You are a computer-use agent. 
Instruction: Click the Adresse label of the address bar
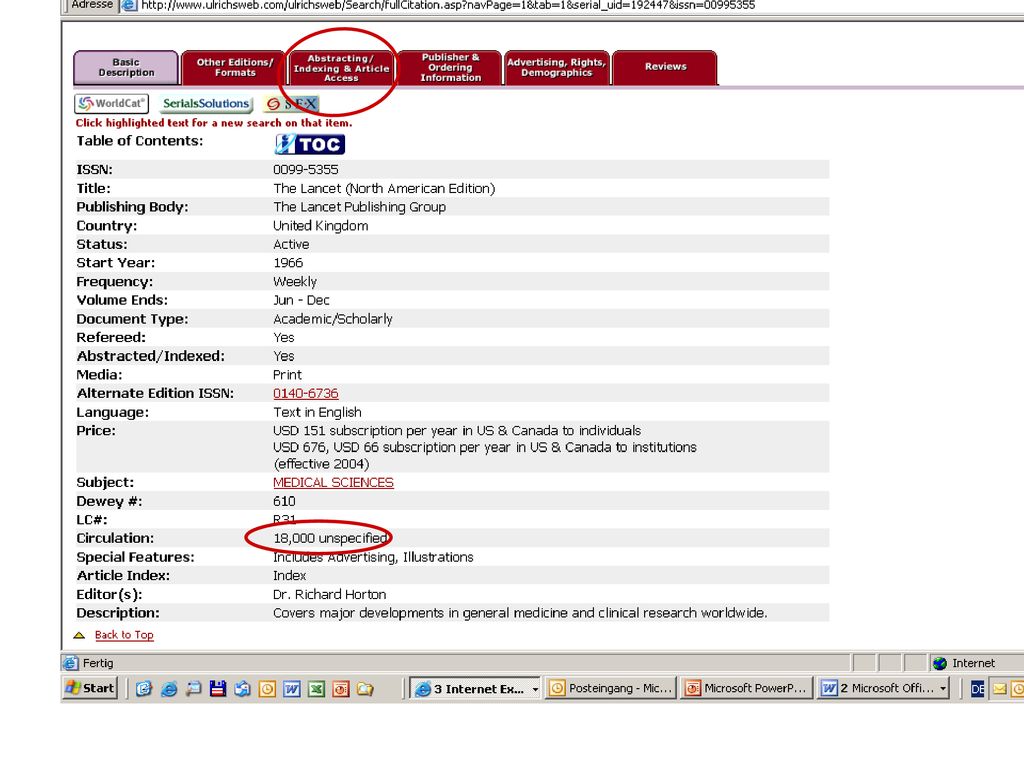click(92, 5)
